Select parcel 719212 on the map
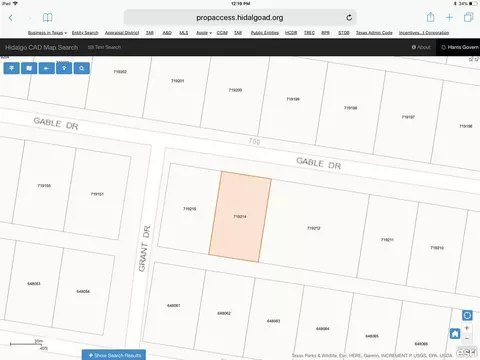The image size is (480, 360). pyautogui.click(x=314, y=228)
